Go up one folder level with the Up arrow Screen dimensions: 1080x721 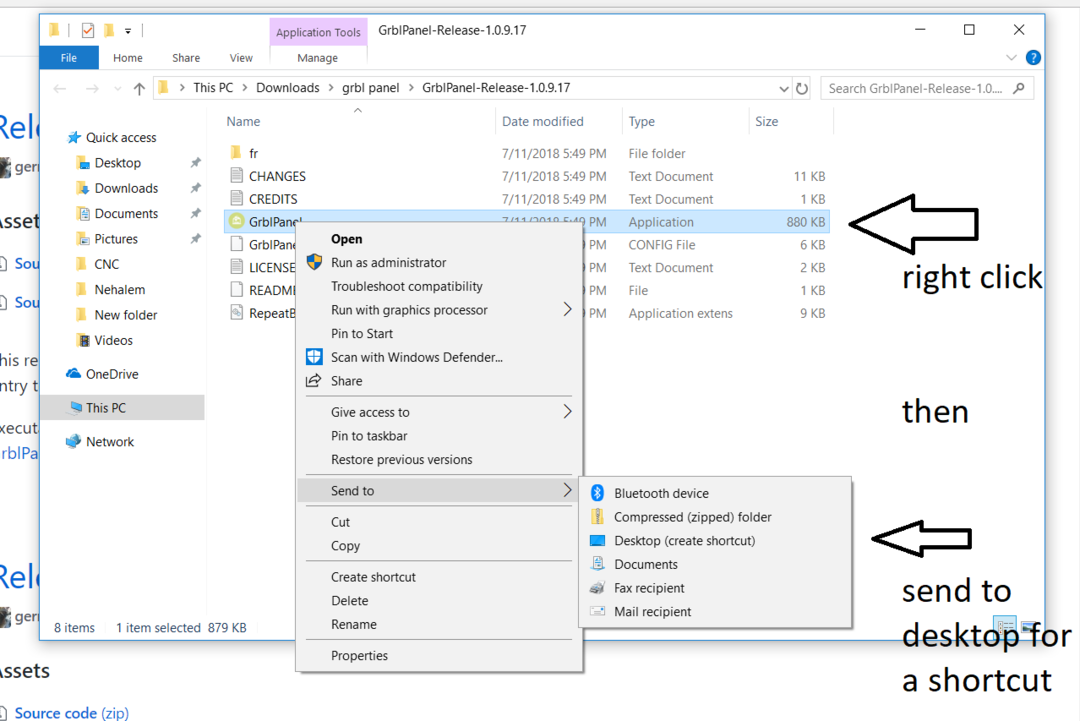click(x=139, y=88)
